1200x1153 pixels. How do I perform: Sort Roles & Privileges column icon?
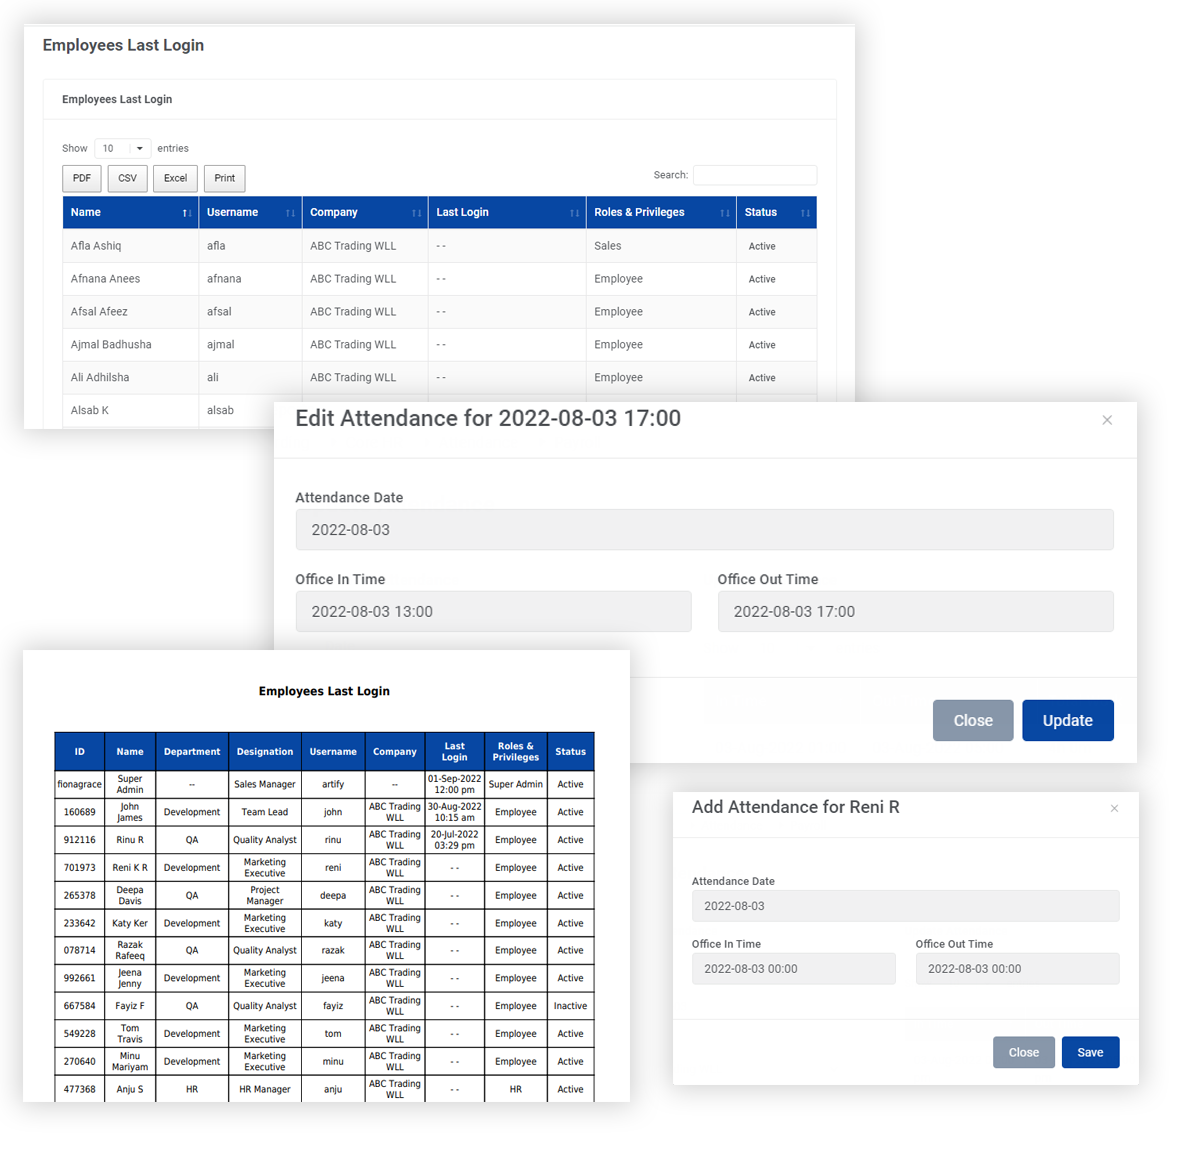coord(724,213)
